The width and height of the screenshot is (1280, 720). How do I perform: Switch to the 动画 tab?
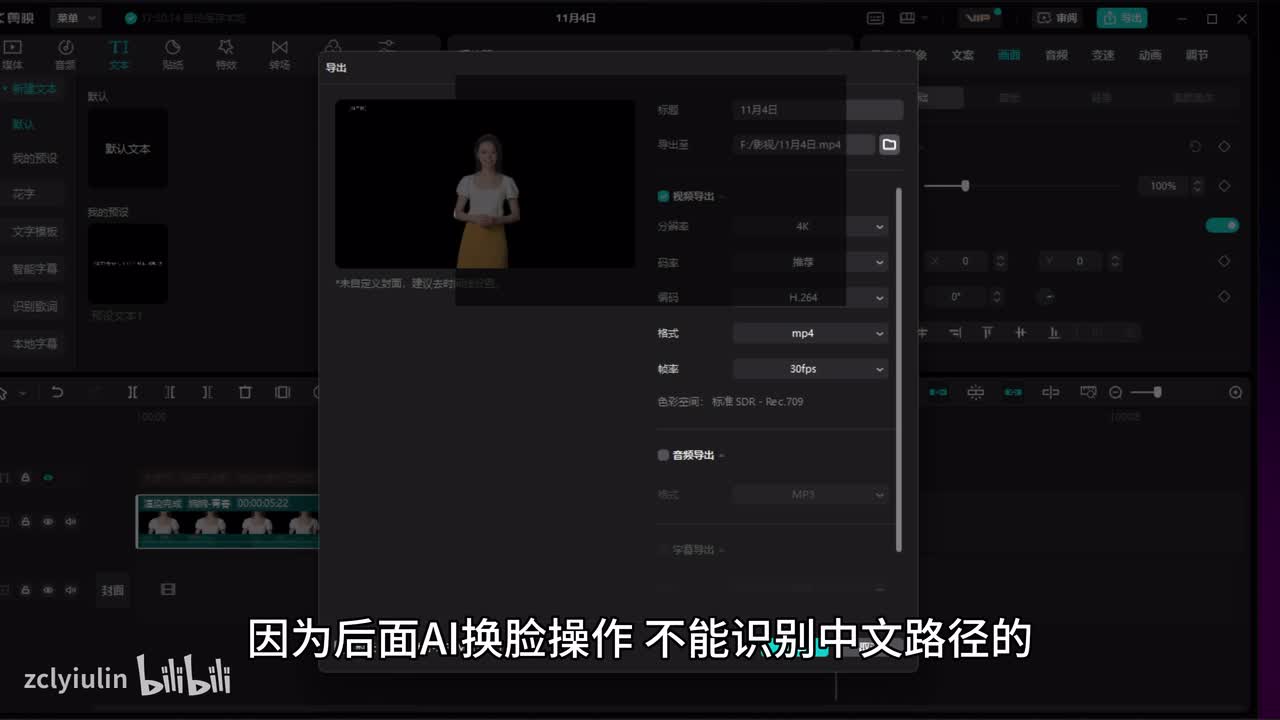[x=1150, y=55]
